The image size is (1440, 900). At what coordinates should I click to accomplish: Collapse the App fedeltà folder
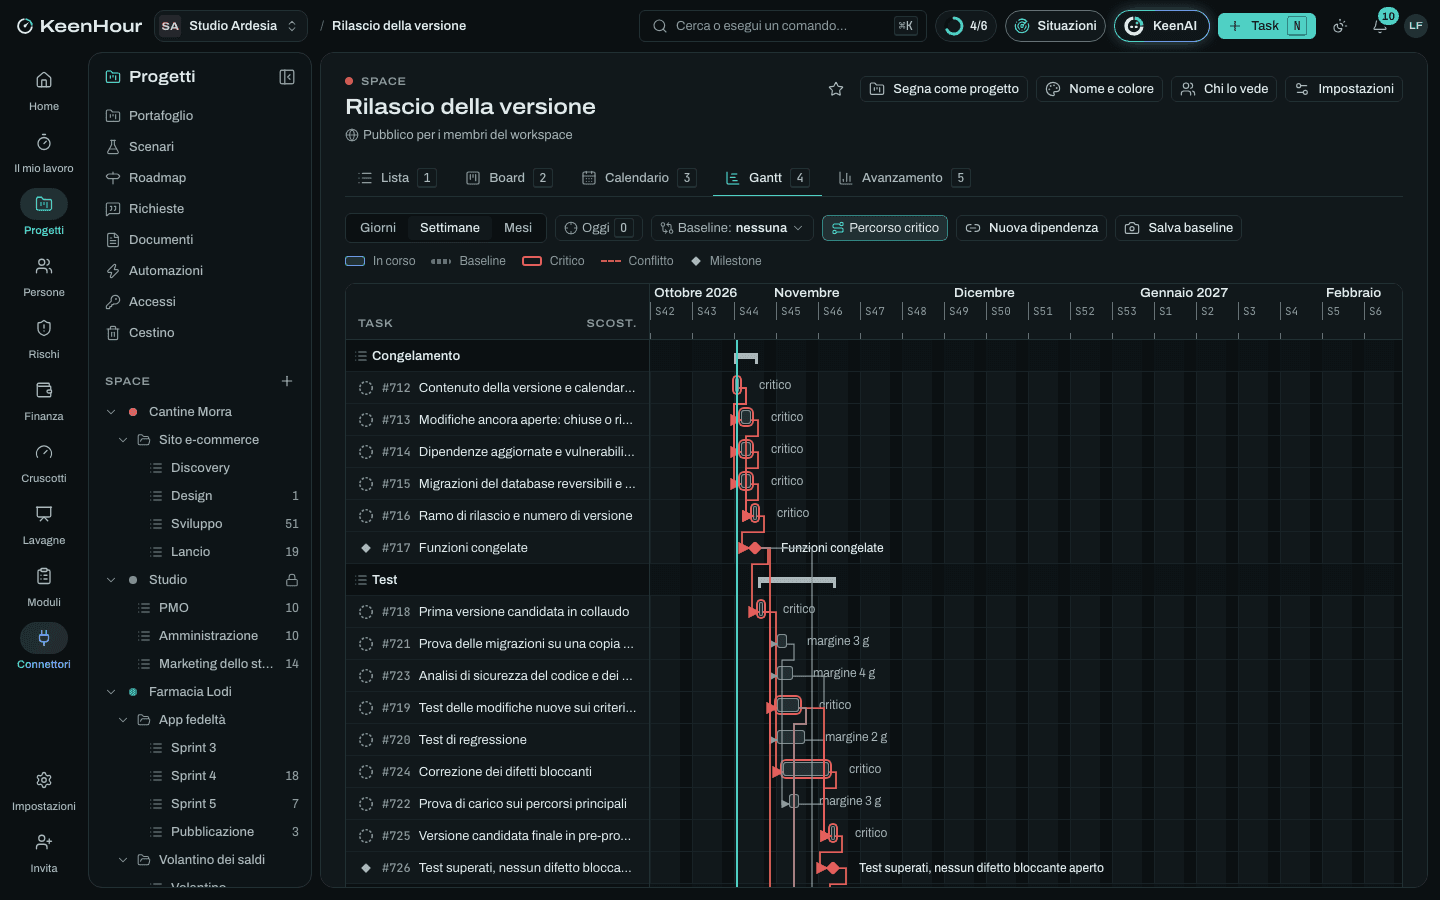pos(123,720)
